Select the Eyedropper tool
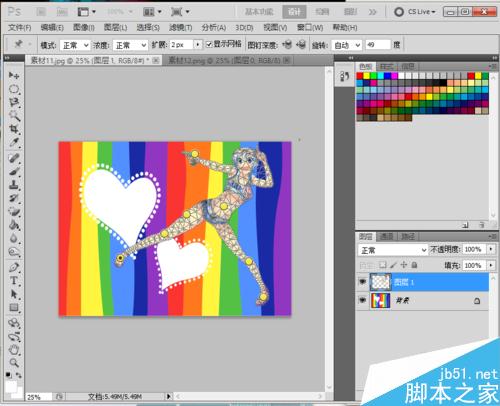 point(14,142)
